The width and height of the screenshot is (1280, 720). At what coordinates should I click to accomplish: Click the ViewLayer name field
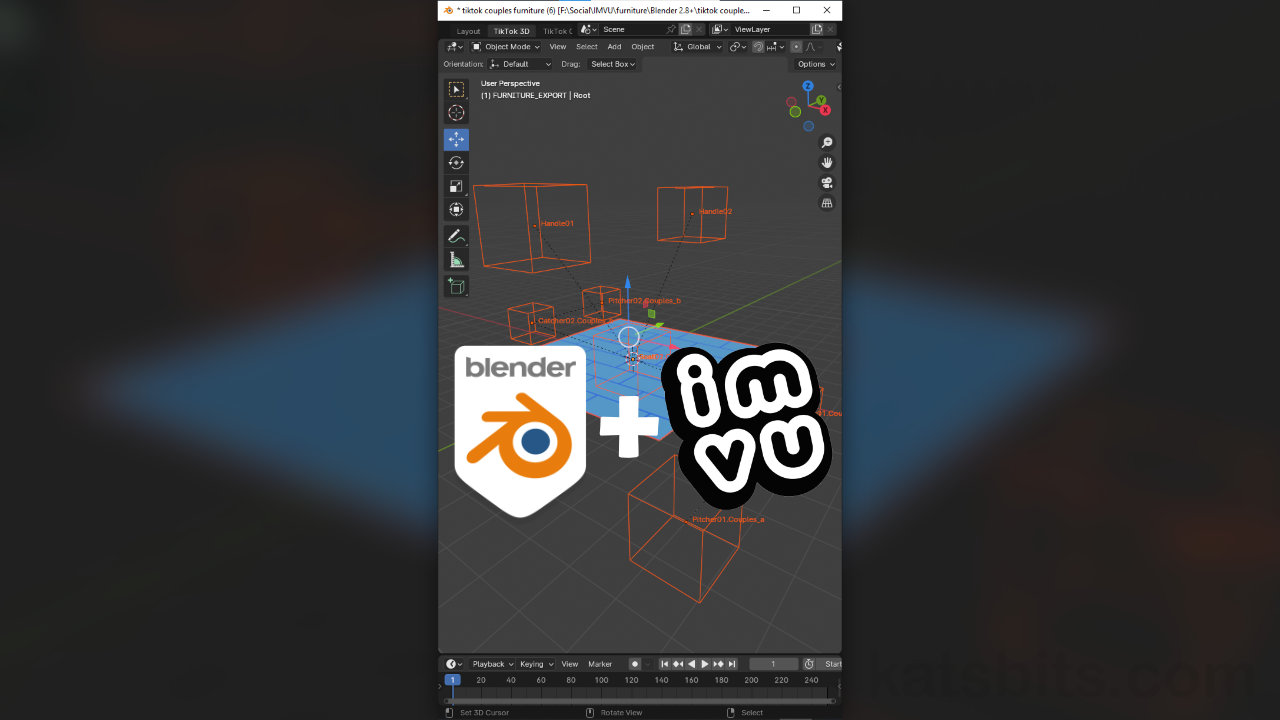coord(770,30)
